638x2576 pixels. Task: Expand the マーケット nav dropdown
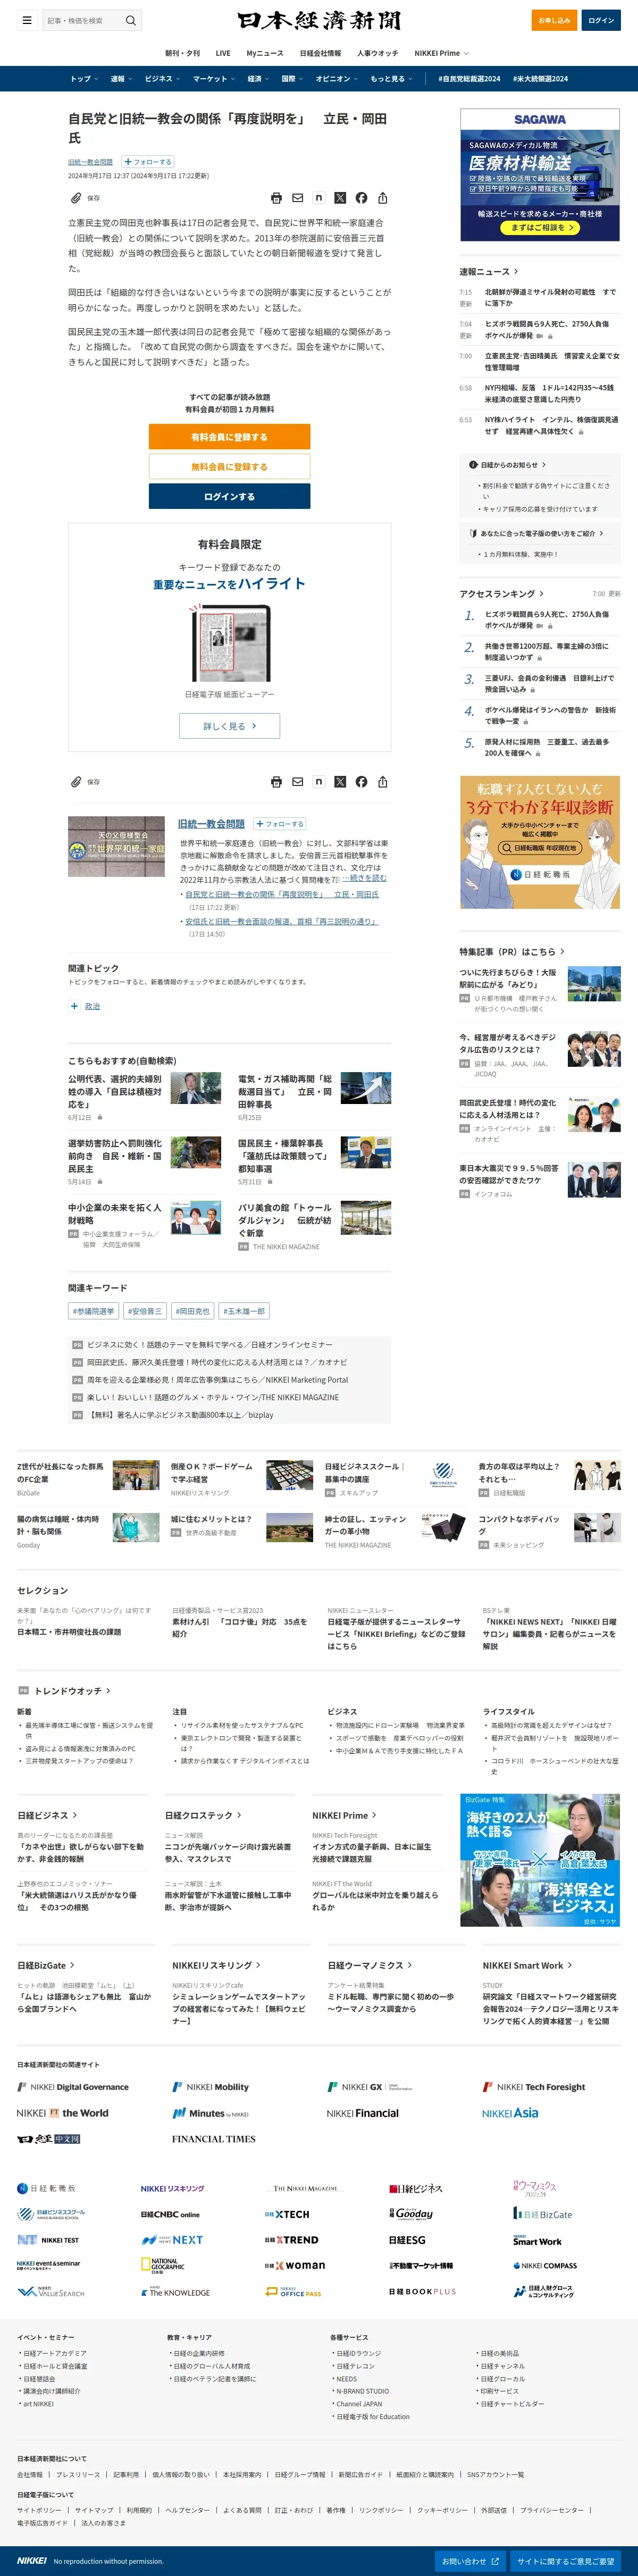click(x=214, y=78)
